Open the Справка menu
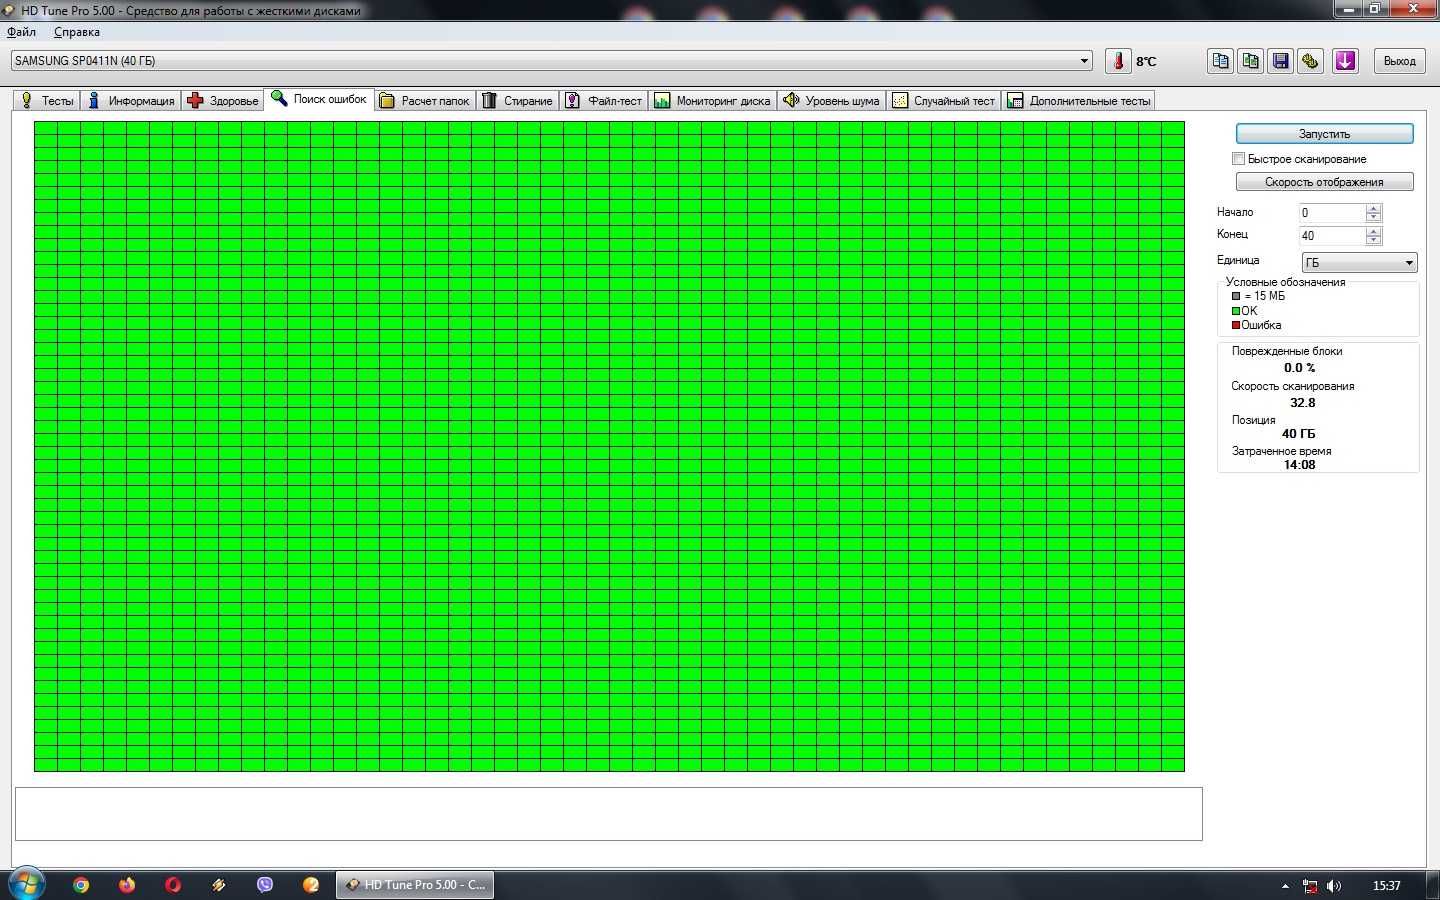Image resolution: width=1440 pixels, height=900 pixels. [x=77, y=32]
